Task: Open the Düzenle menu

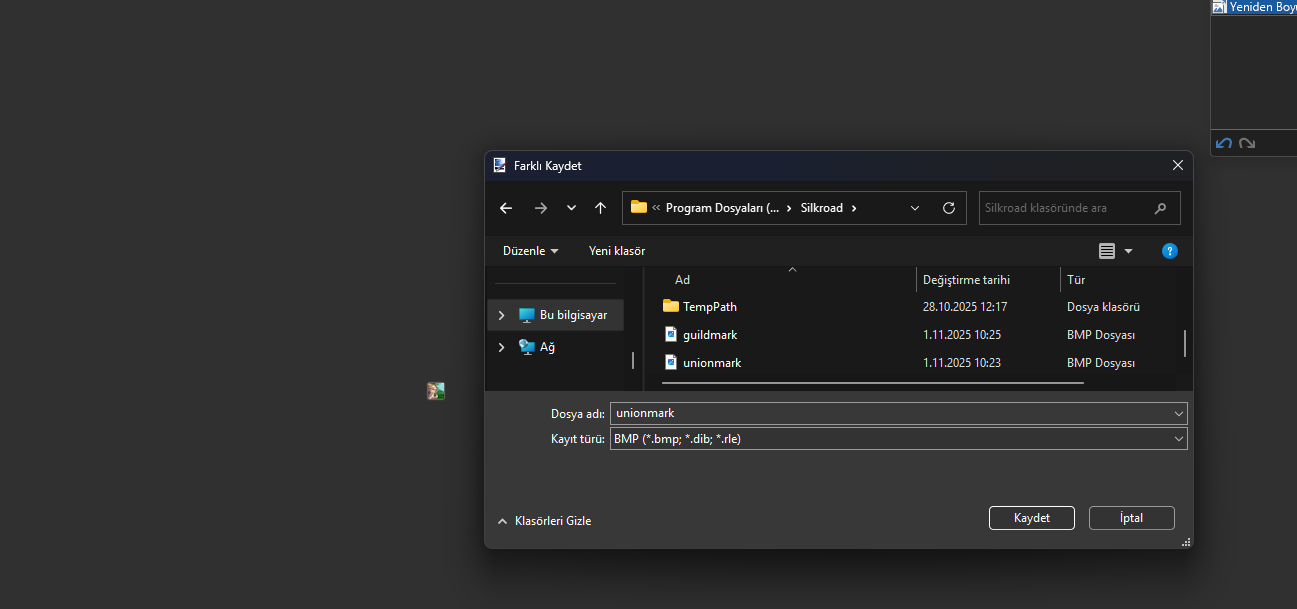Action: (x=530, y=251)
